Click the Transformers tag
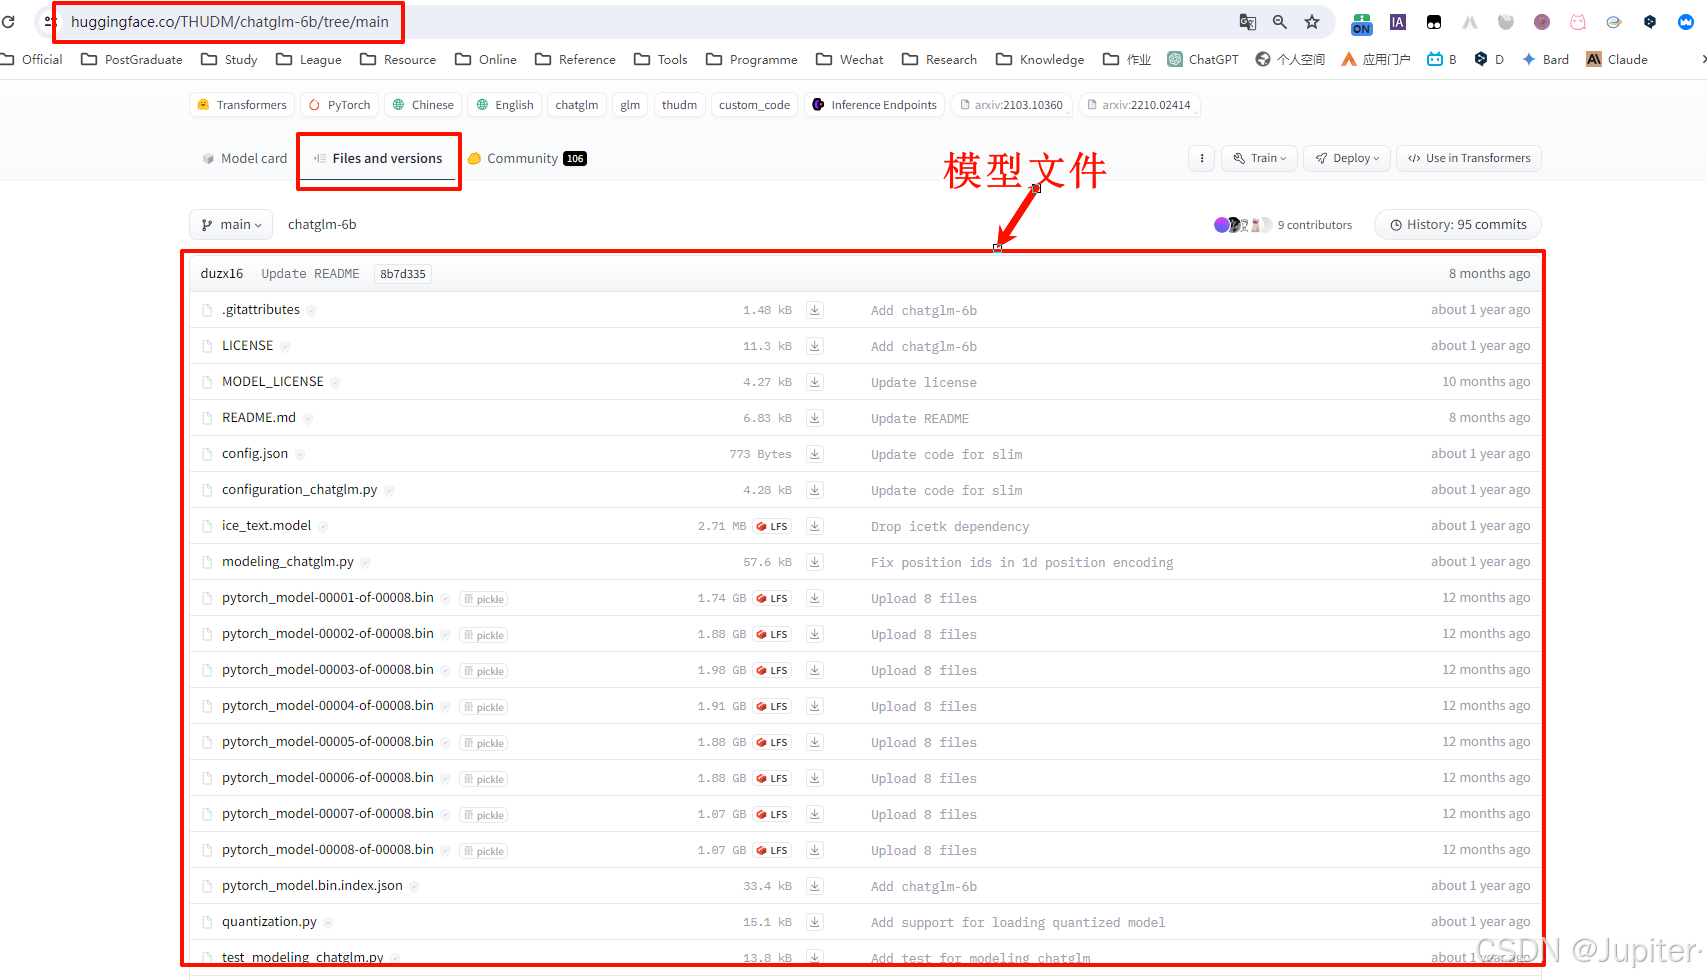 (x=242, y=105)
